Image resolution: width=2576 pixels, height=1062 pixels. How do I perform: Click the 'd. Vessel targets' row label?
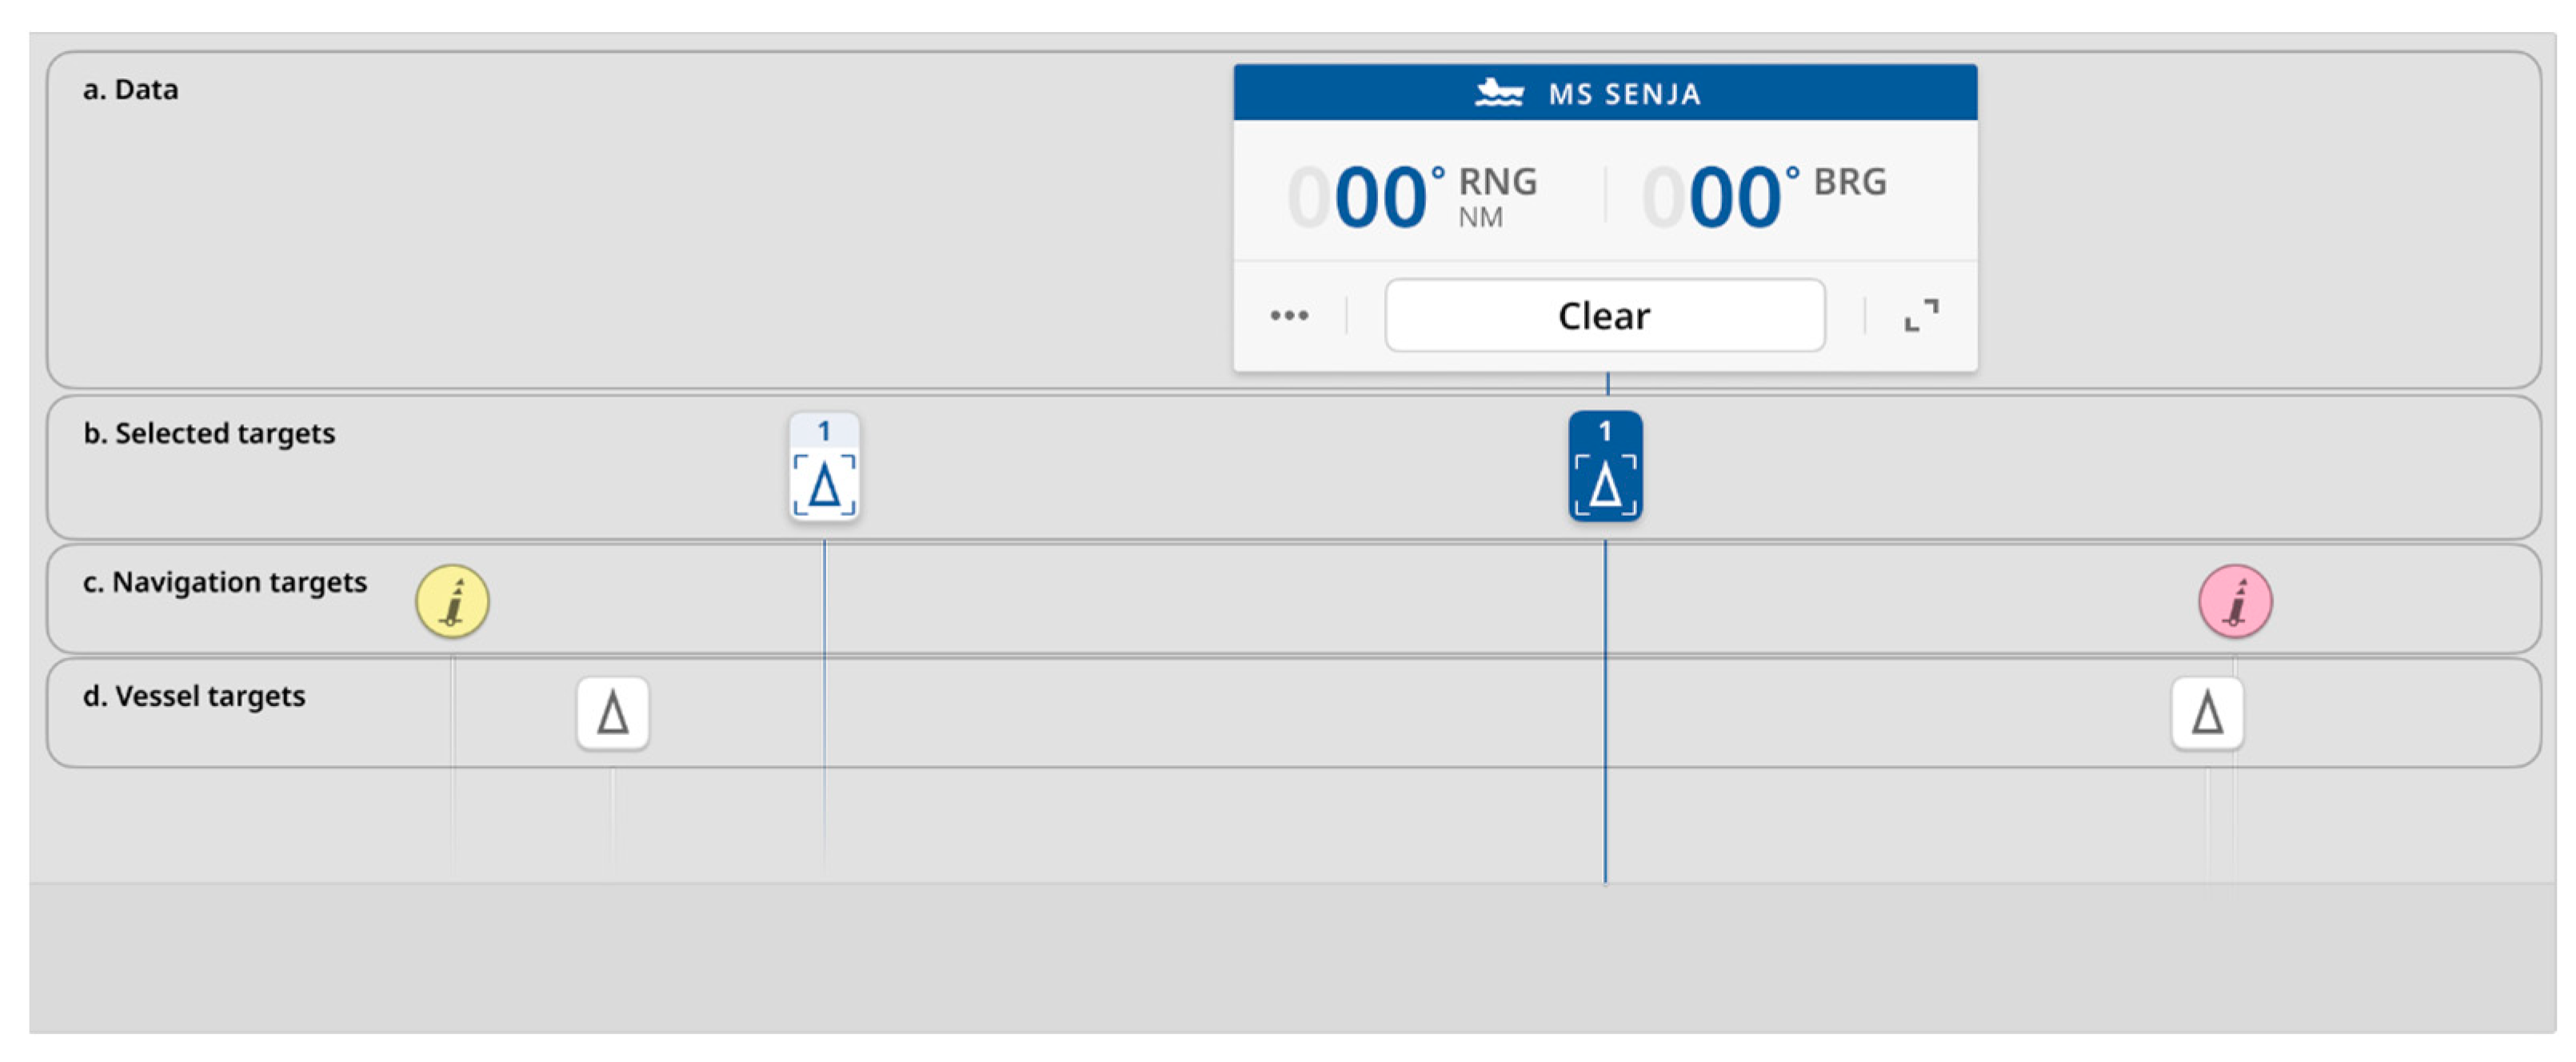coord(194,697)
